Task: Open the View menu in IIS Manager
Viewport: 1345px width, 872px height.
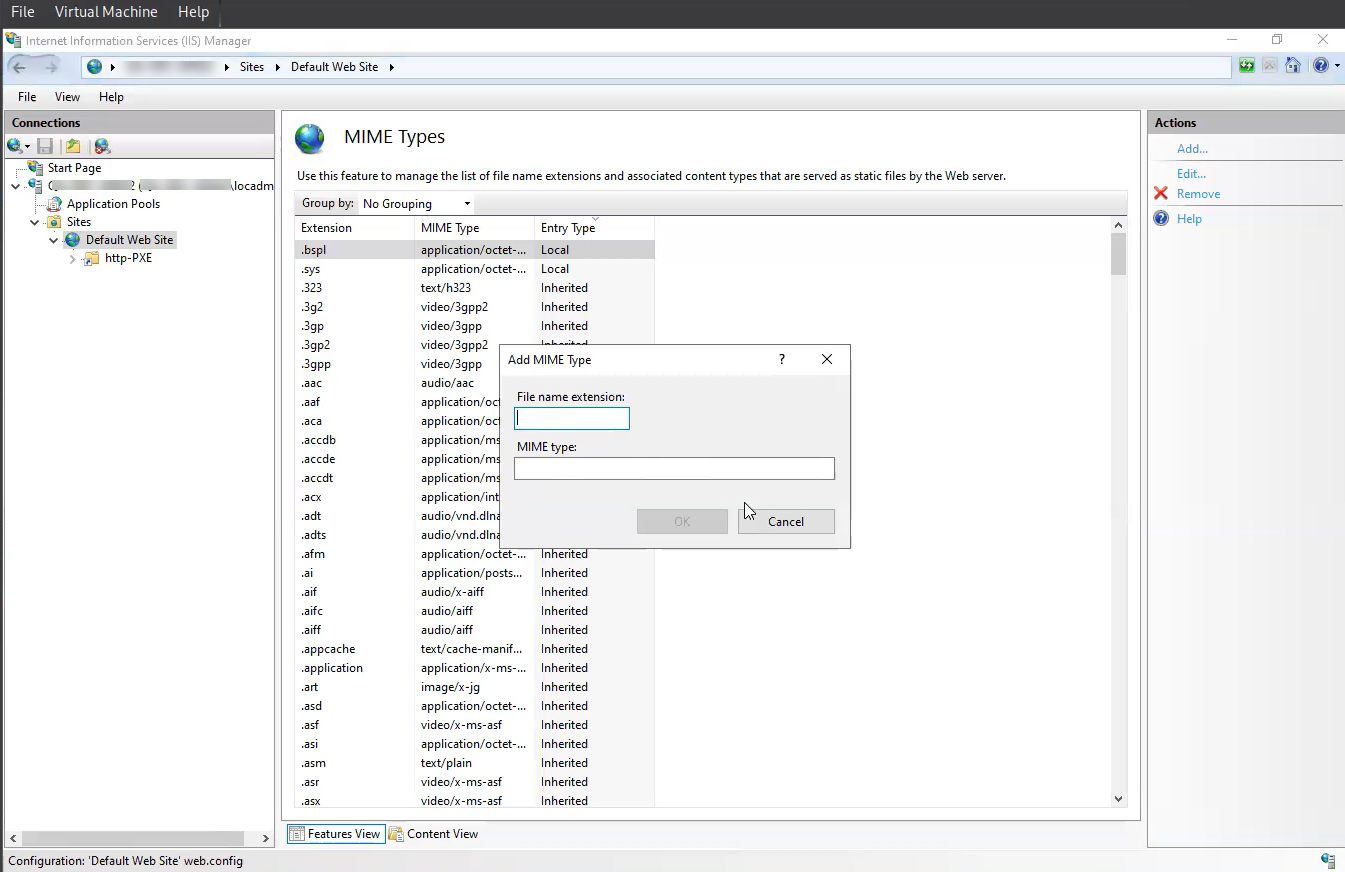Action: tap(67, 97)
